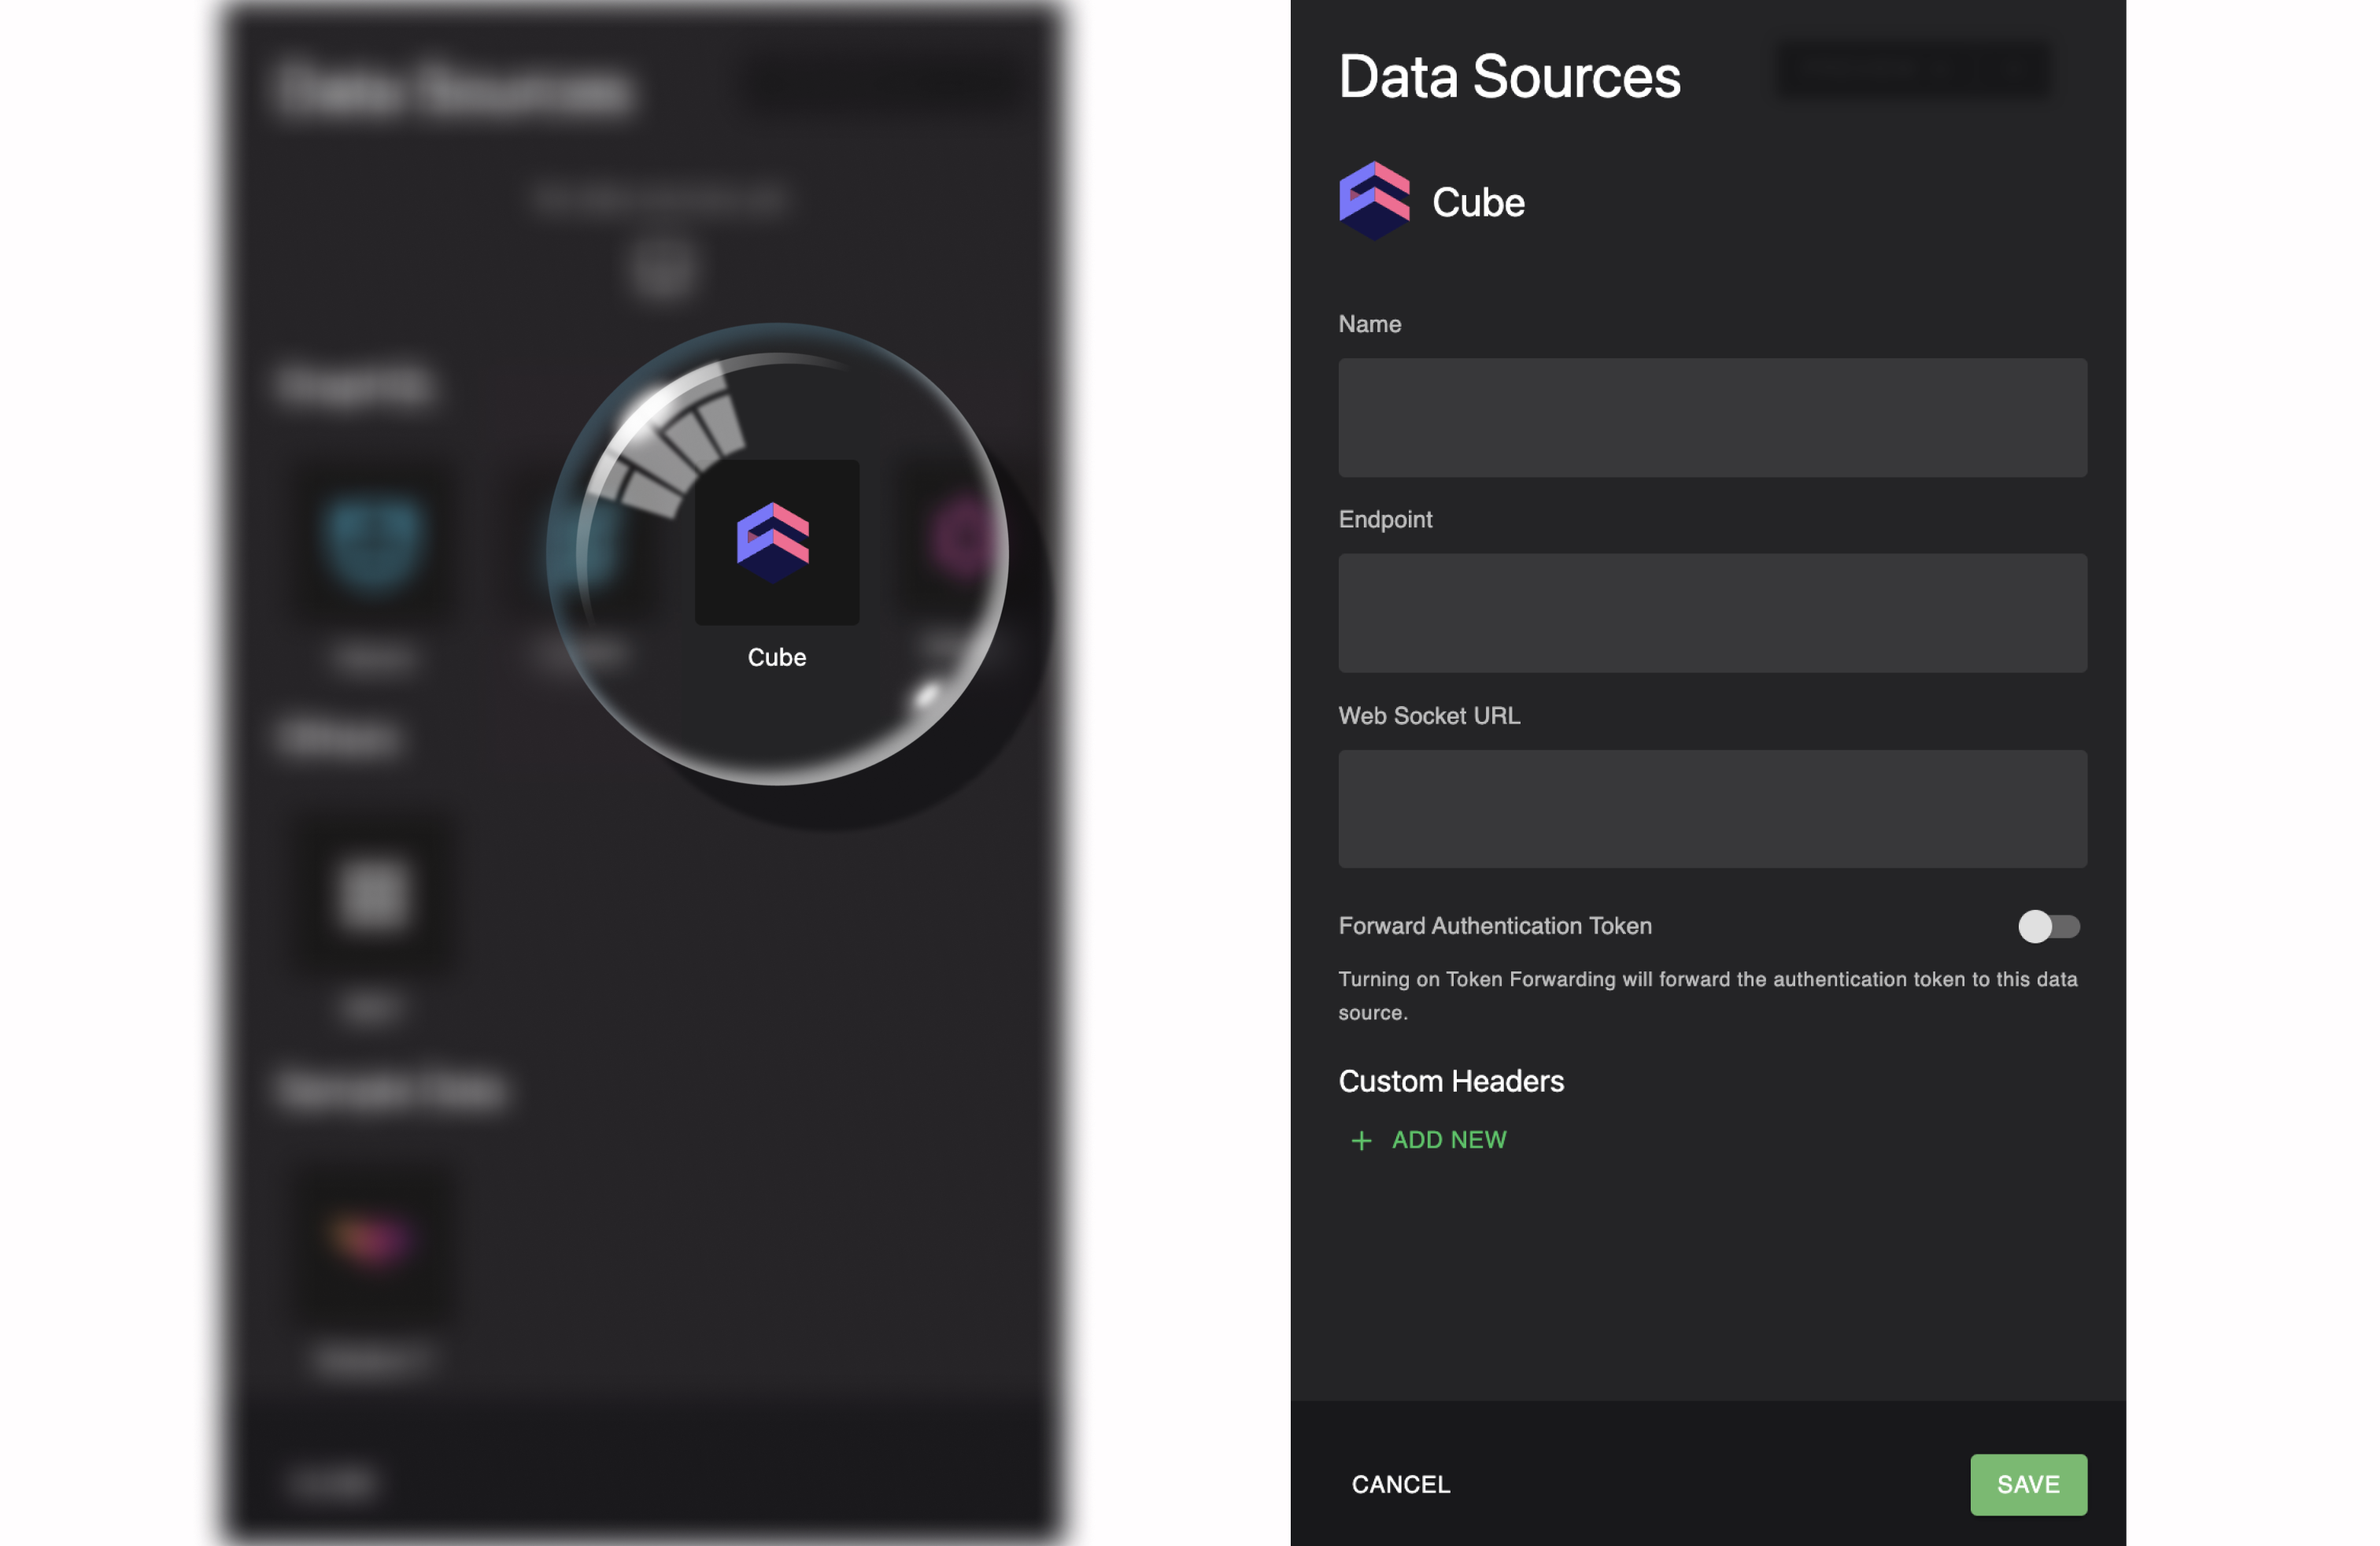Click the Cube label under the tile
The width and height of the screenshot is (2380, 1546).
(776, 657)
